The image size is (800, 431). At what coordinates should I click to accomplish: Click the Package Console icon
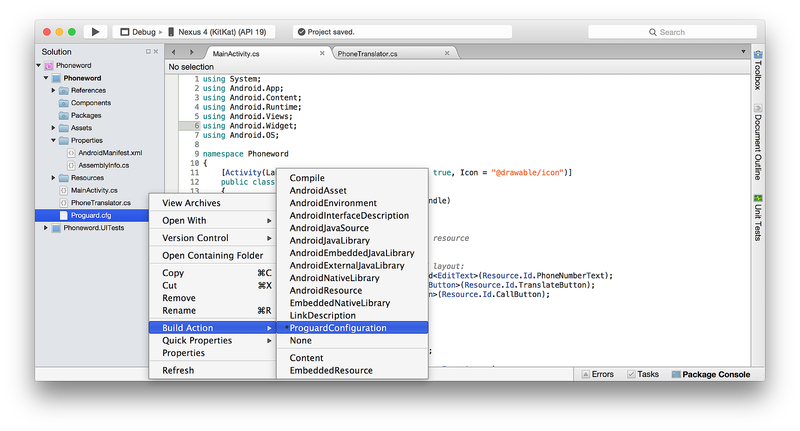(676, 374)
